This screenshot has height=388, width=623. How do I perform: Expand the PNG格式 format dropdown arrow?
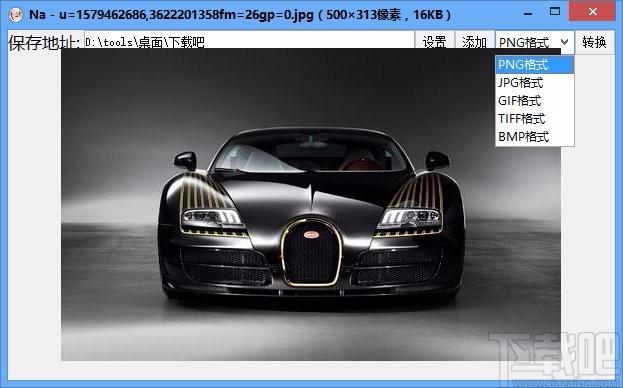coord(564,41)
